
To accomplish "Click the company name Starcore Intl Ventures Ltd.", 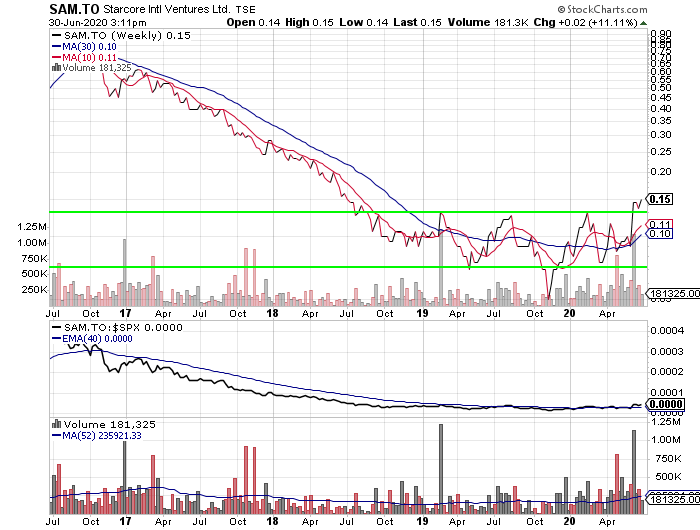I will pos(167,9).
